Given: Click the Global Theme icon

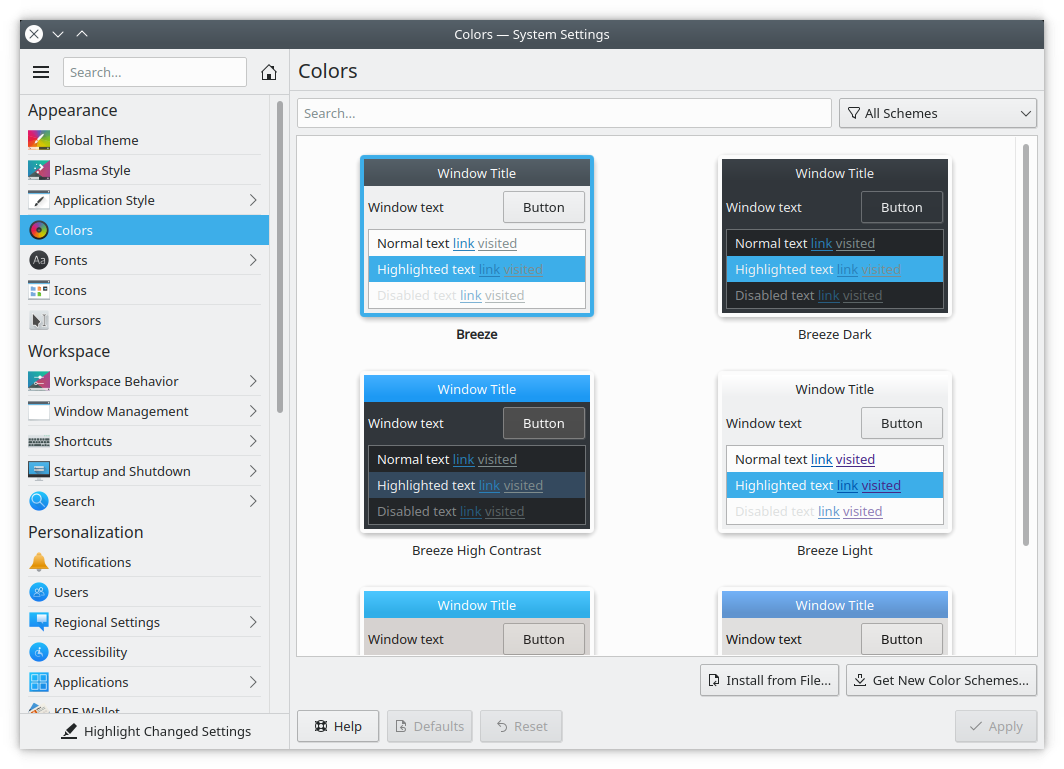Looking at the screenshot, I should click(x=39, y=140).
